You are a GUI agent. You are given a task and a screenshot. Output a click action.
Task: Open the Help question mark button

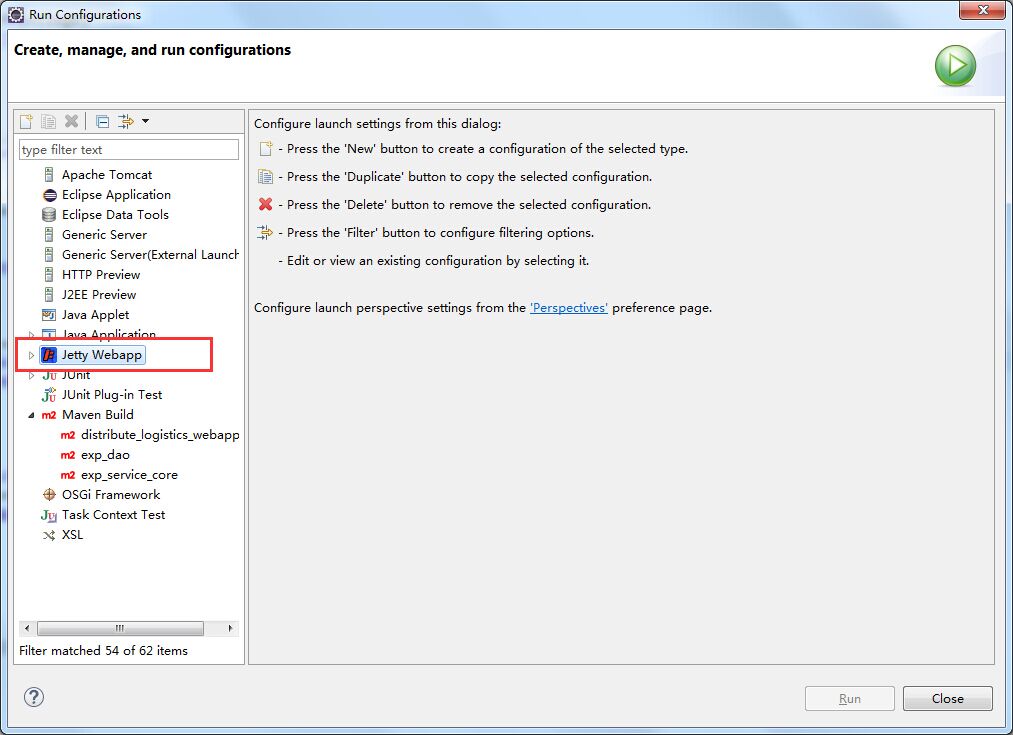[34, 697]
